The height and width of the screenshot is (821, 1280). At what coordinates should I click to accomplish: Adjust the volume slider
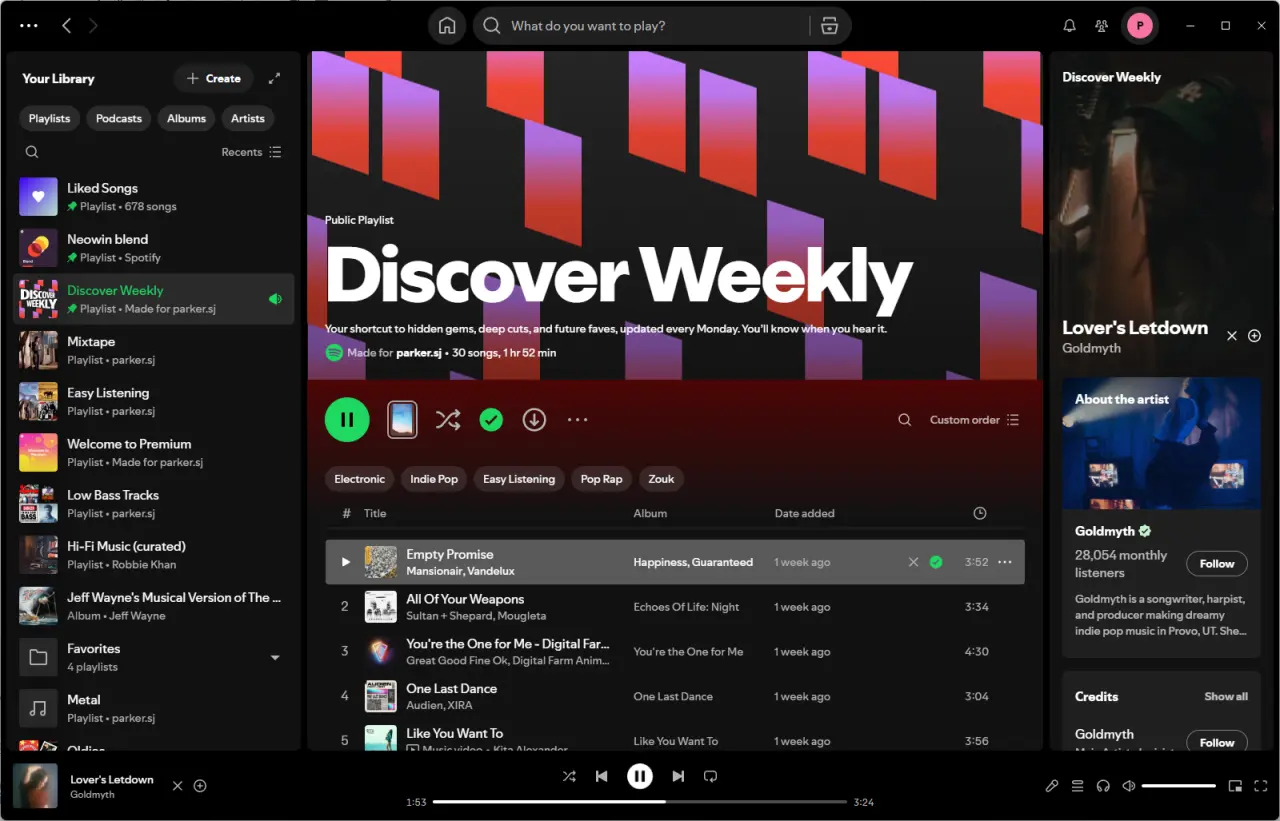[x=1179, y=786]
